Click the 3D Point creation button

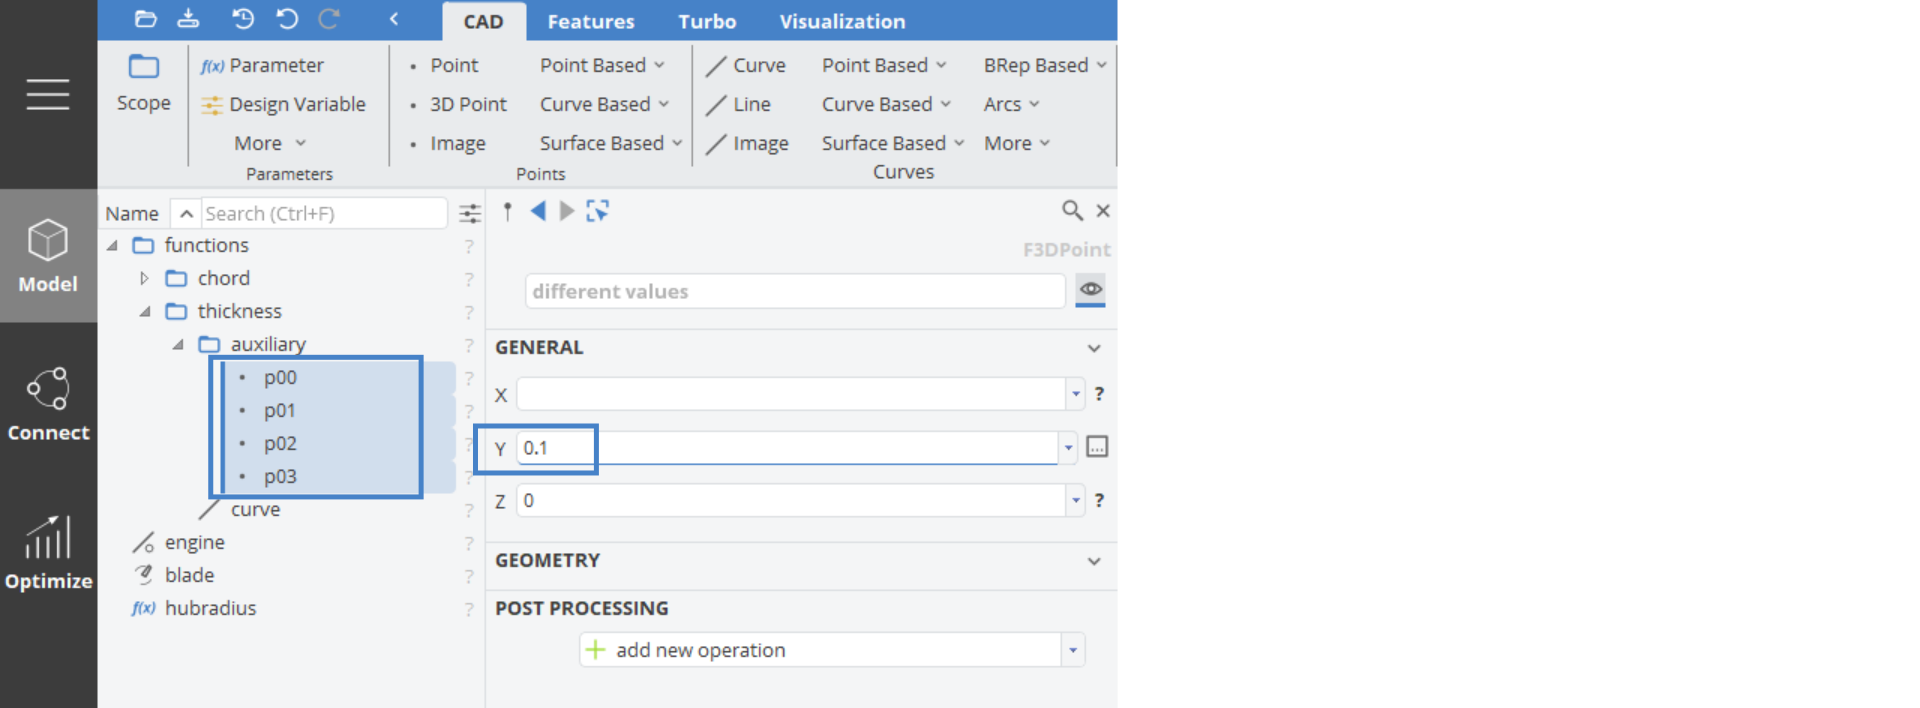467,104
